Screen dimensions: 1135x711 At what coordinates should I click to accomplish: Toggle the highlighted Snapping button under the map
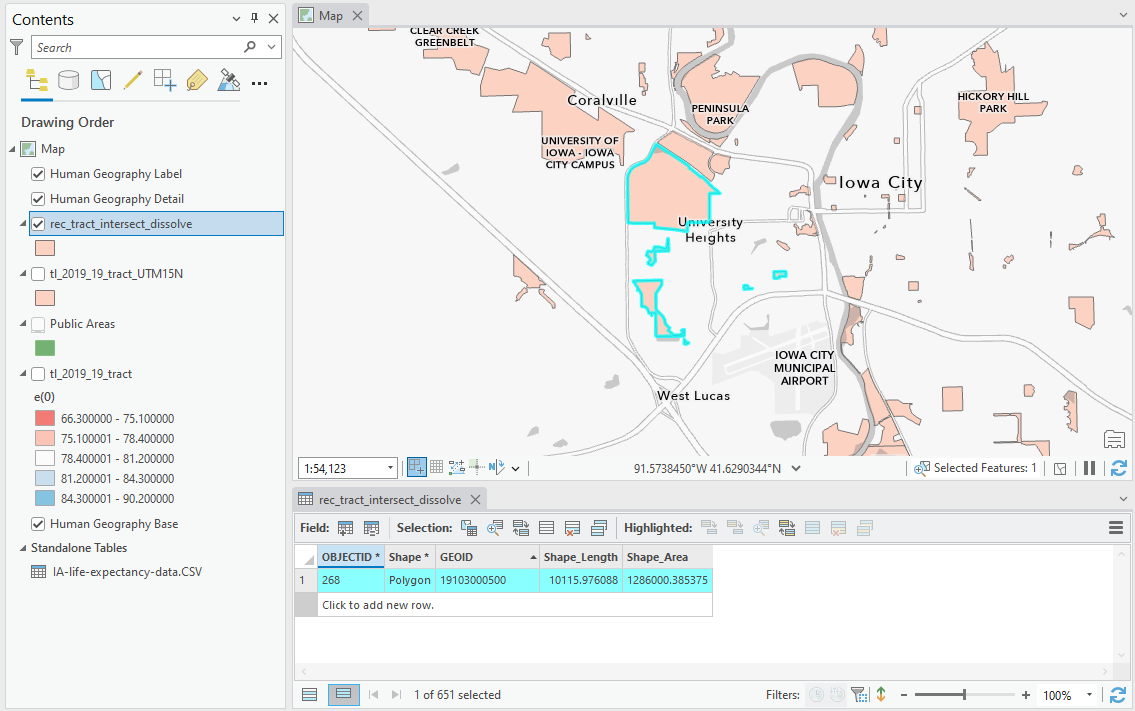coord(417,468)
